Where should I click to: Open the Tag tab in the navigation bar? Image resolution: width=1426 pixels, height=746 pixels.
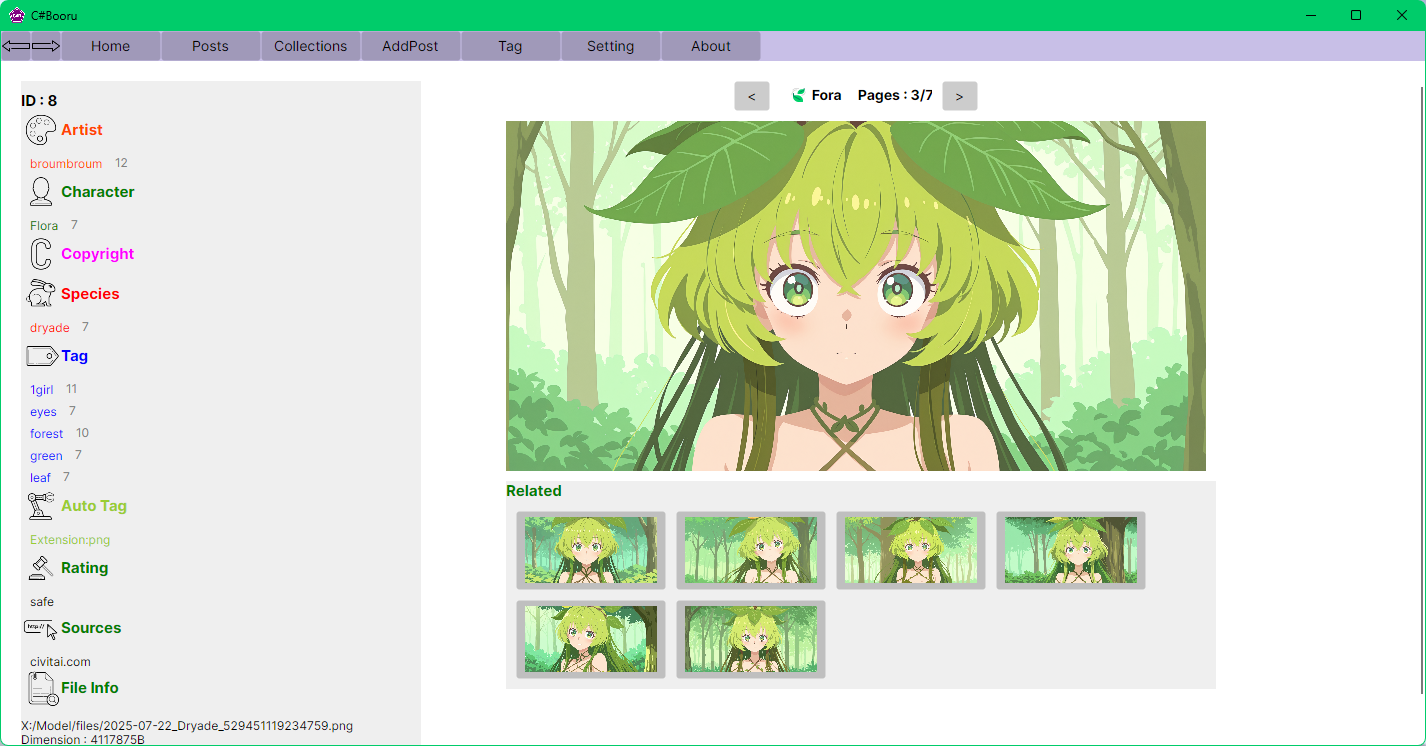[511, 46]
